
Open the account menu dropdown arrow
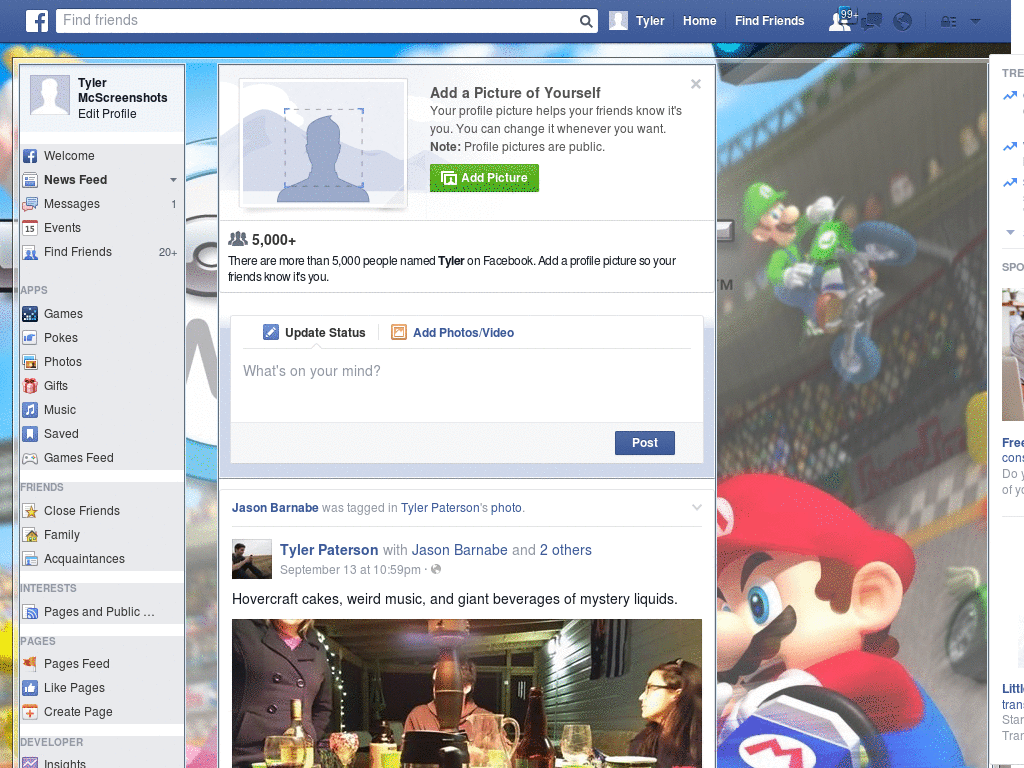975,22
